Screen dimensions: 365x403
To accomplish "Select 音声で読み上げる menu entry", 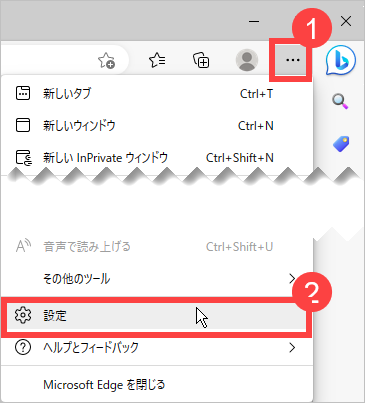I will pyautogui.click(x=157, y=247).
